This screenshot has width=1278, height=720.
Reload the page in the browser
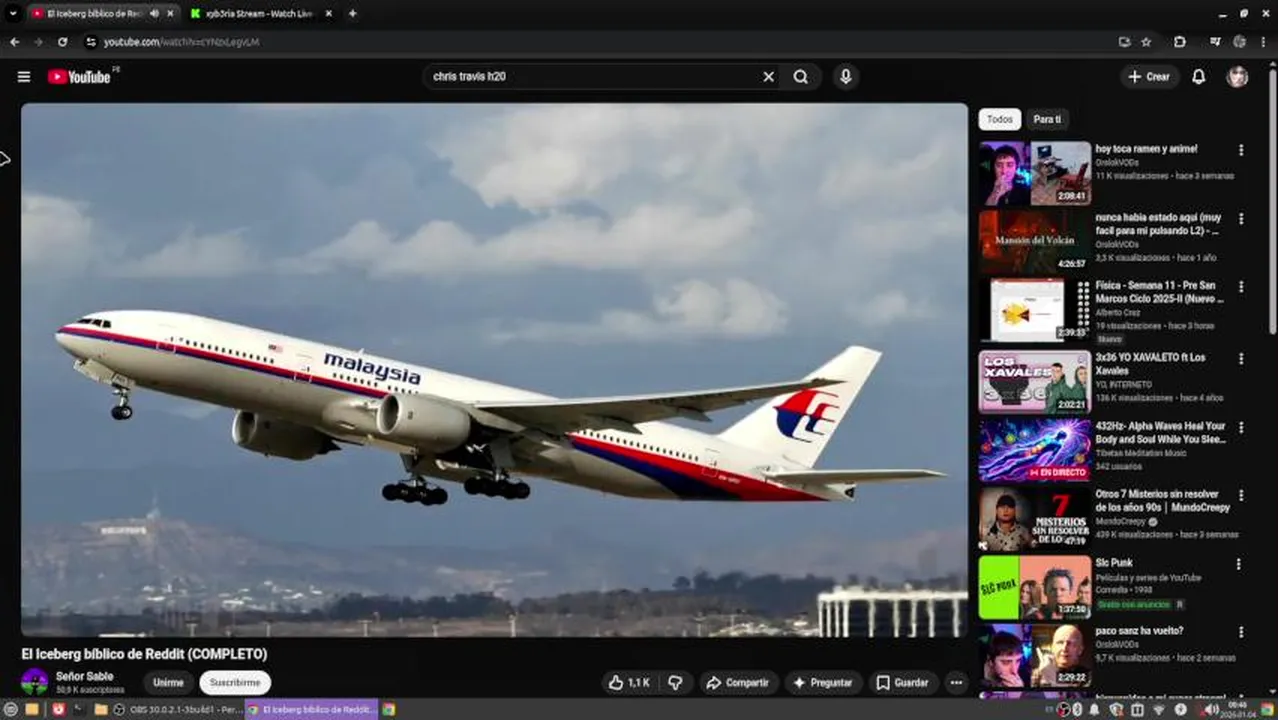tap(62, 42)
